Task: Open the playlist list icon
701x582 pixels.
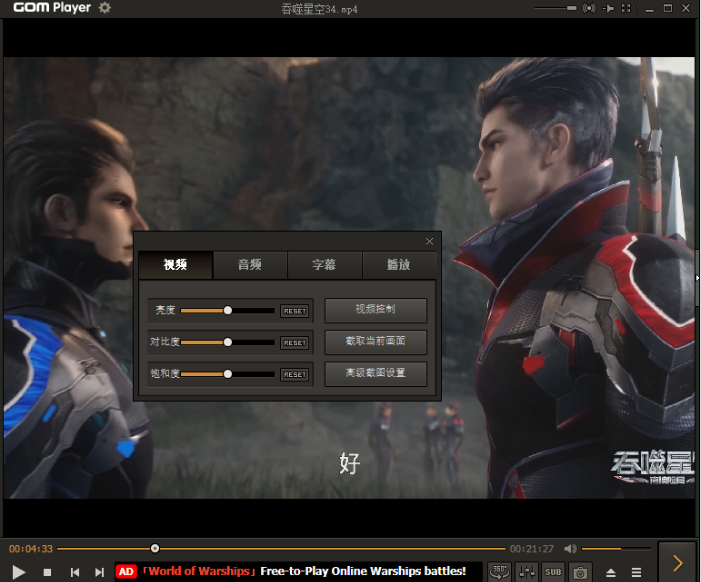Action: pyautogui.click(x=636, y=573)
